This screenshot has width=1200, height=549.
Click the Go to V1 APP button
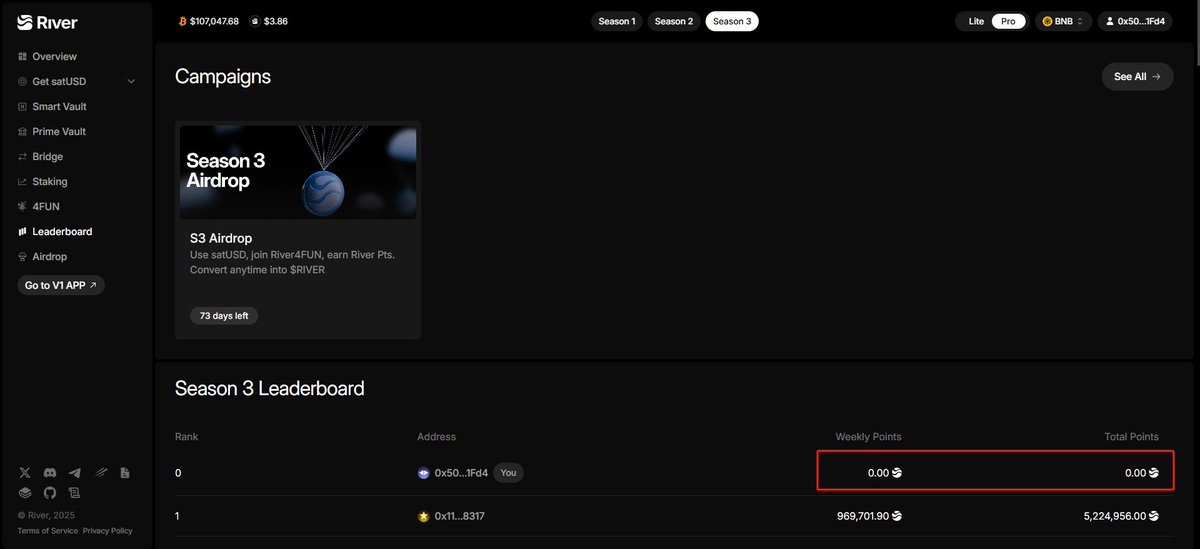click(61, 285)
